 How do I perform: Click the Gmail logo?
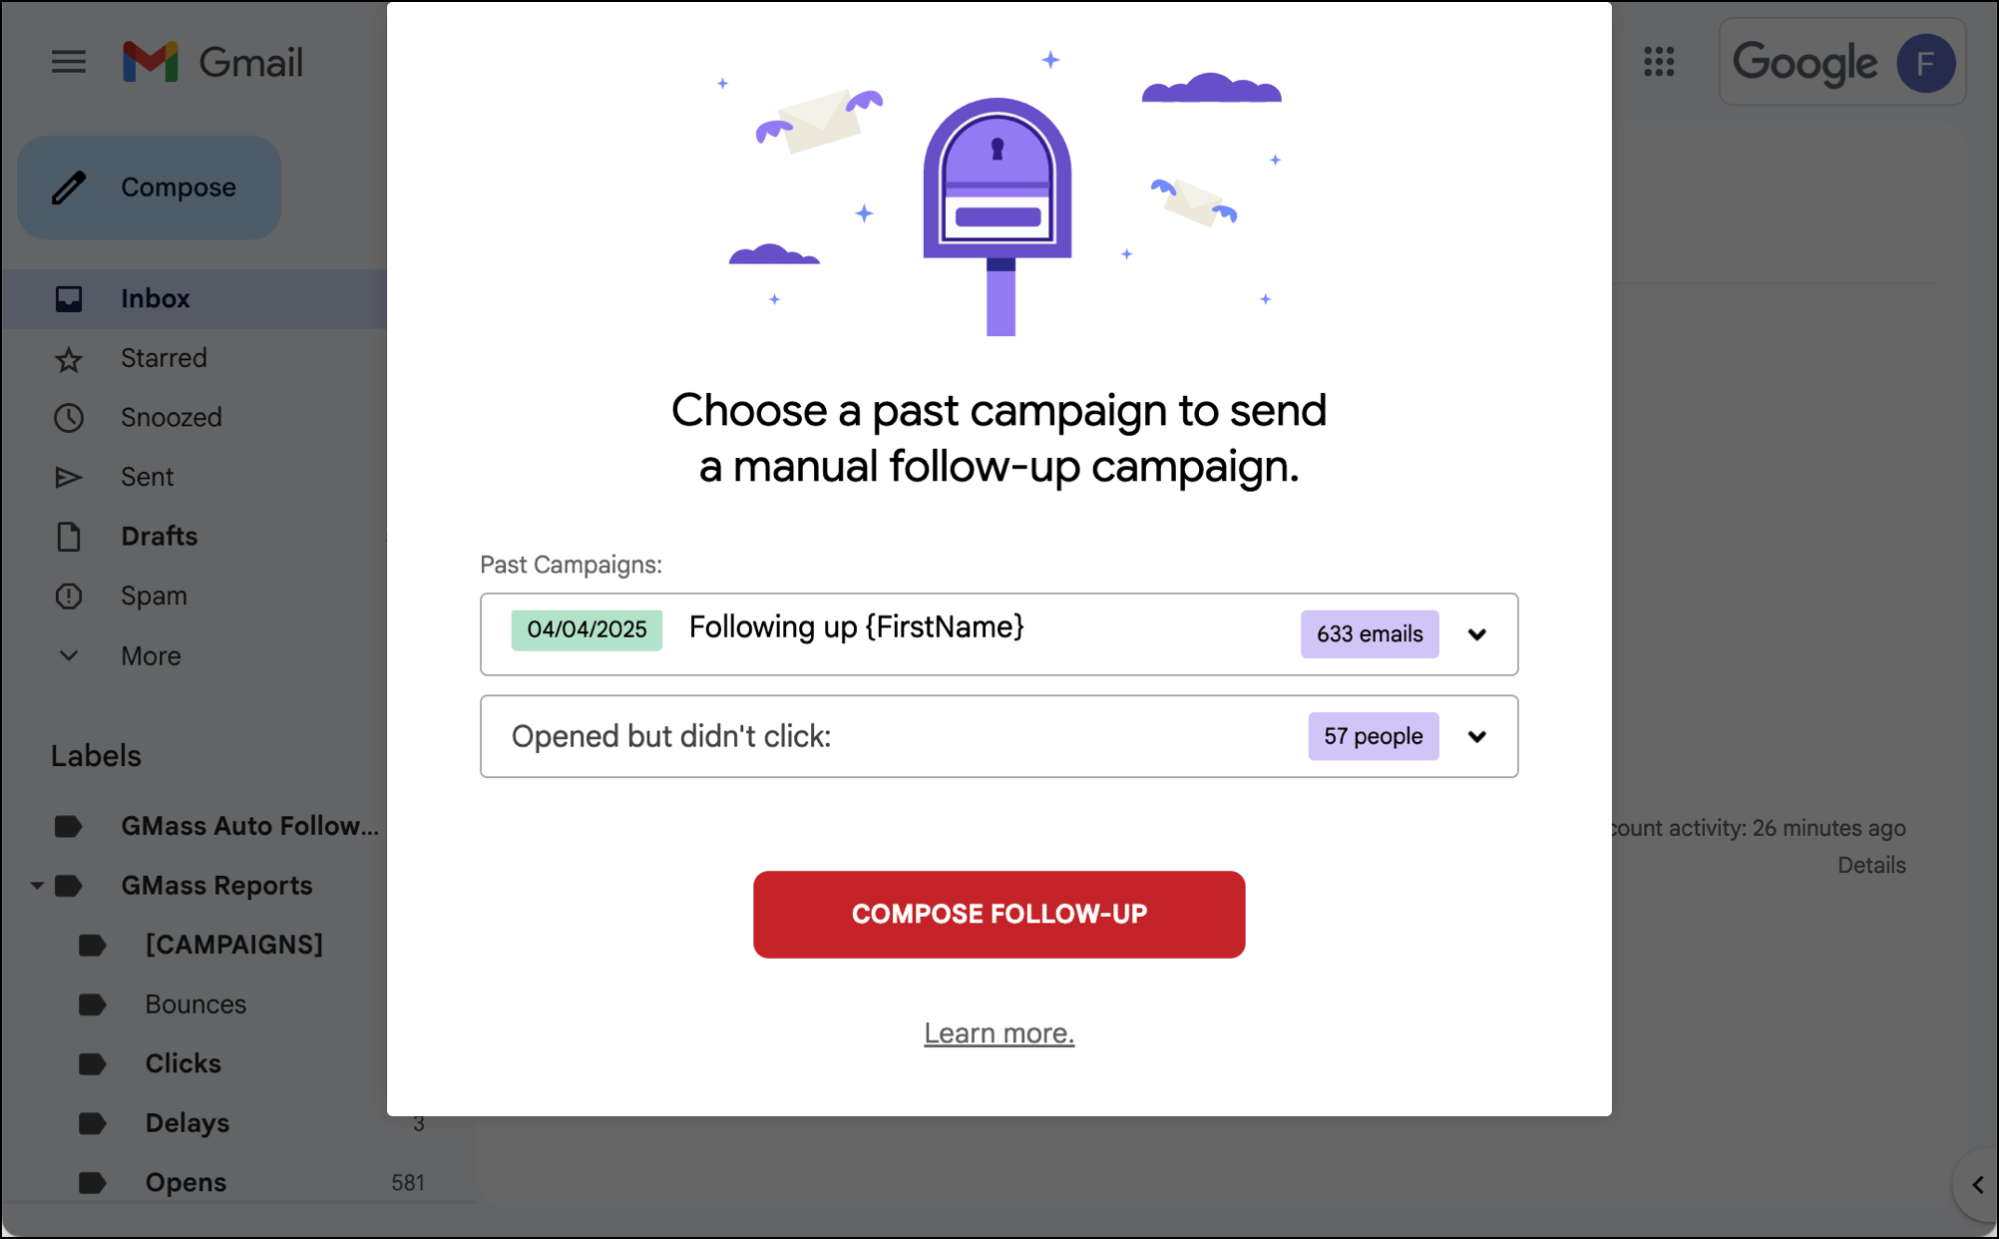pos(212,62)
